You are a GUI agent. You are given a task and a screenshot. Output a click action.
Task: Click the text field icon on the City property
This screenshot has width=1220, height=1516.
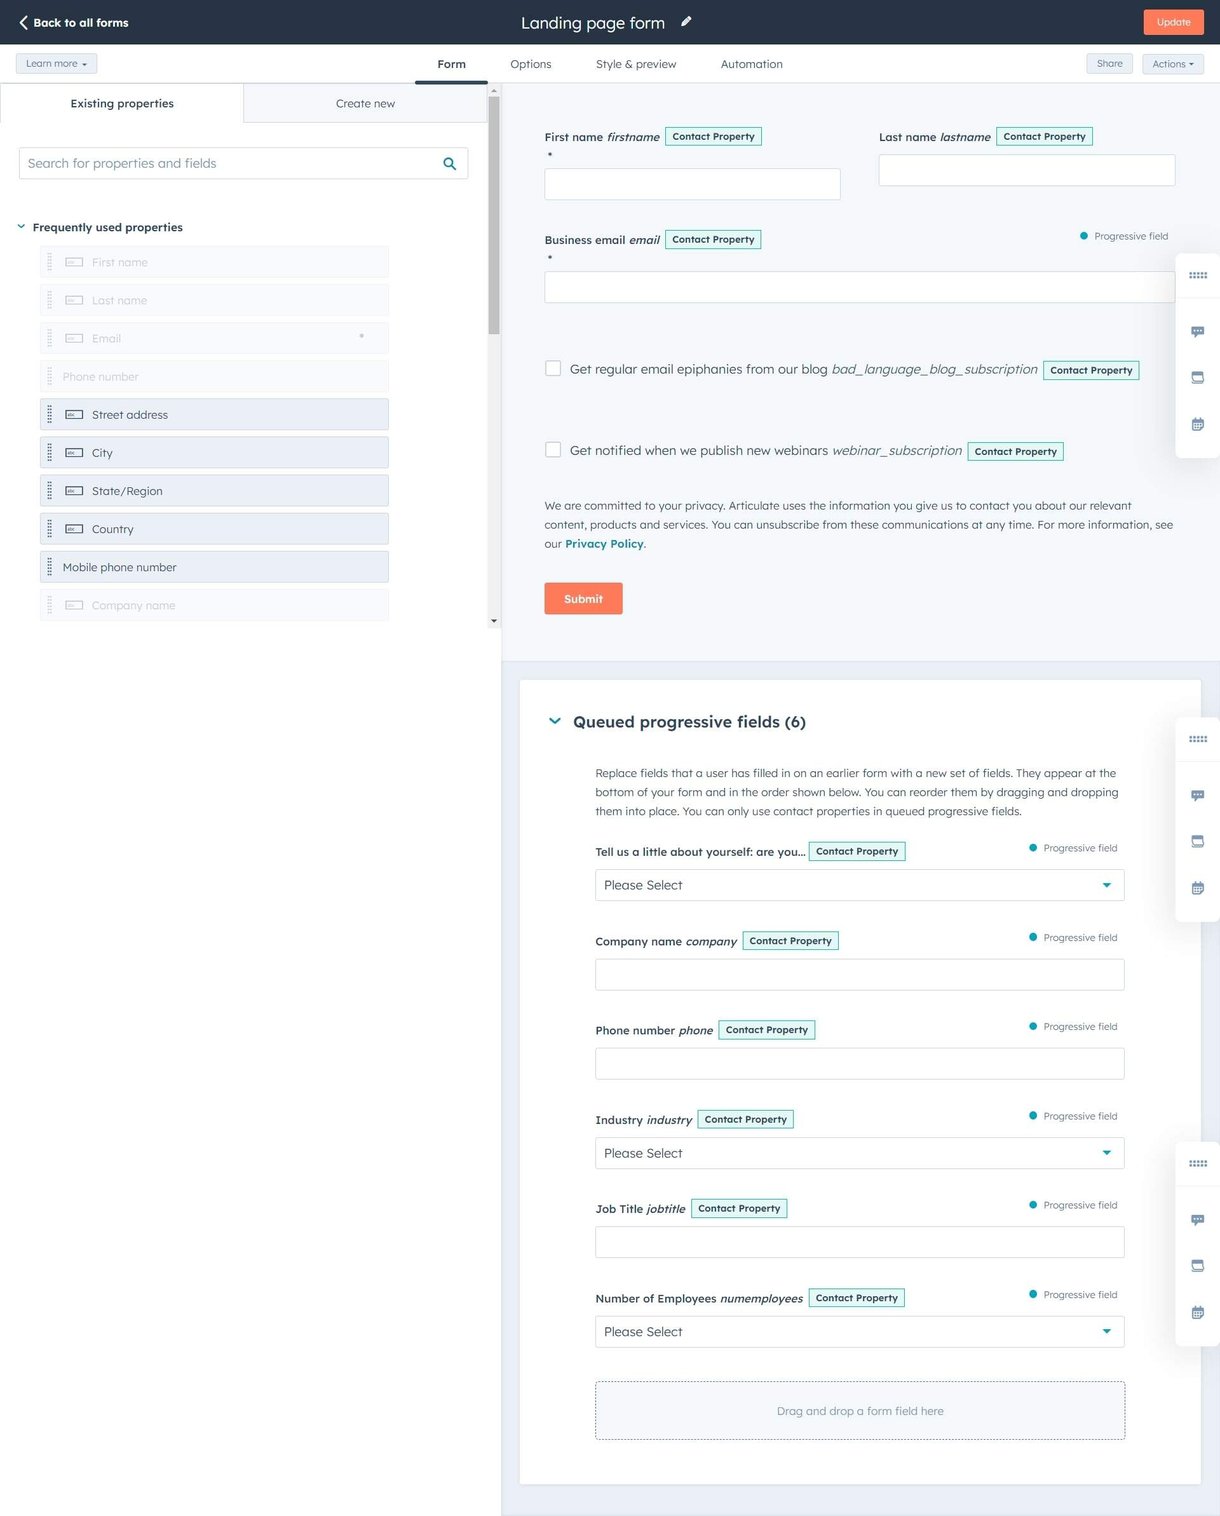click(x=74, y=453)
